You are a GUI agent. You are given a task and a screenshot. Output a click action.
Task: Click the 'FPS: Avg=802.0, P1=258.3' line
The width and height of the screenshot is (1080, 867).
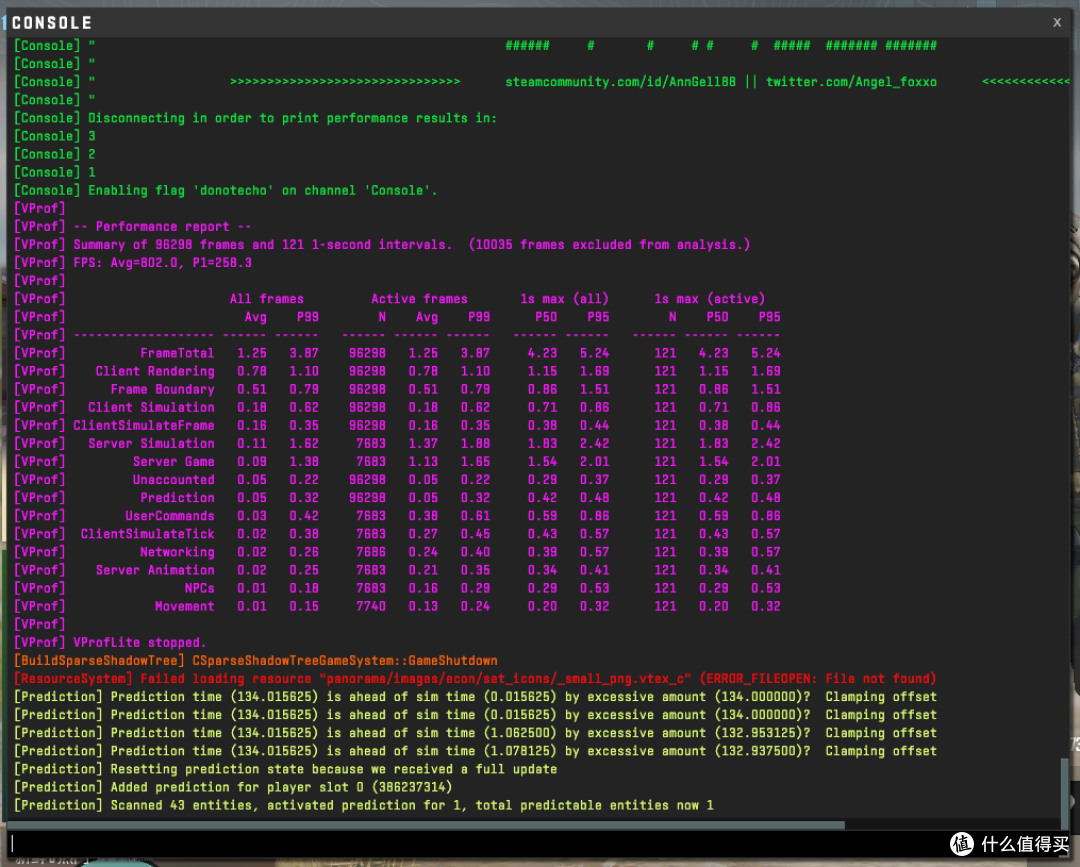pyautogui.click(x=133, y=262)
